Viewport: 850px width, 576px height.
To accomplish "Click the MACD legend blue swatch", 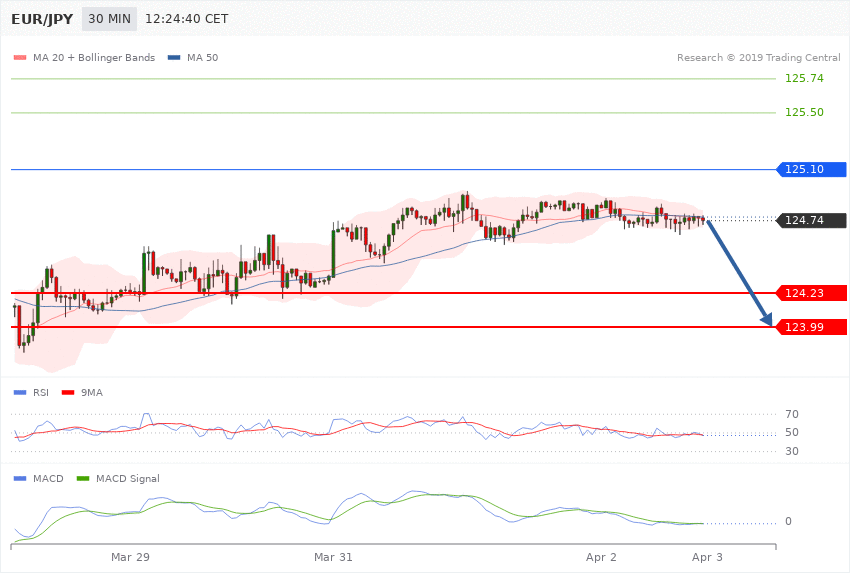I will point(20,478).
